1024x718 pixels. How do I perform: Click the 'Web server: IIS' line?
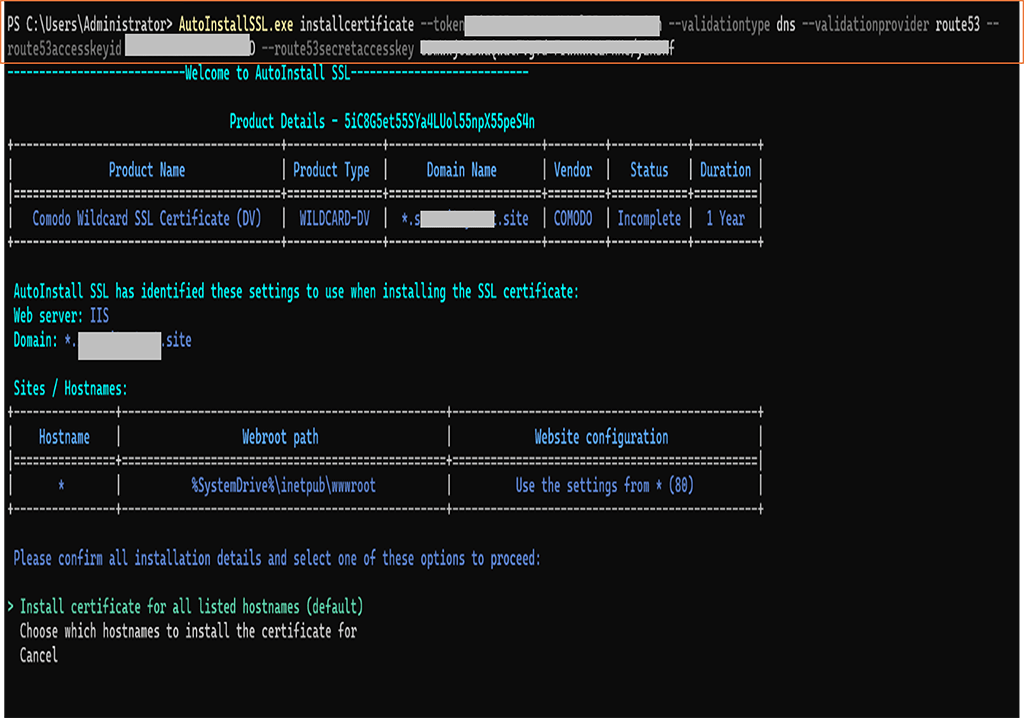click(61, 316)
